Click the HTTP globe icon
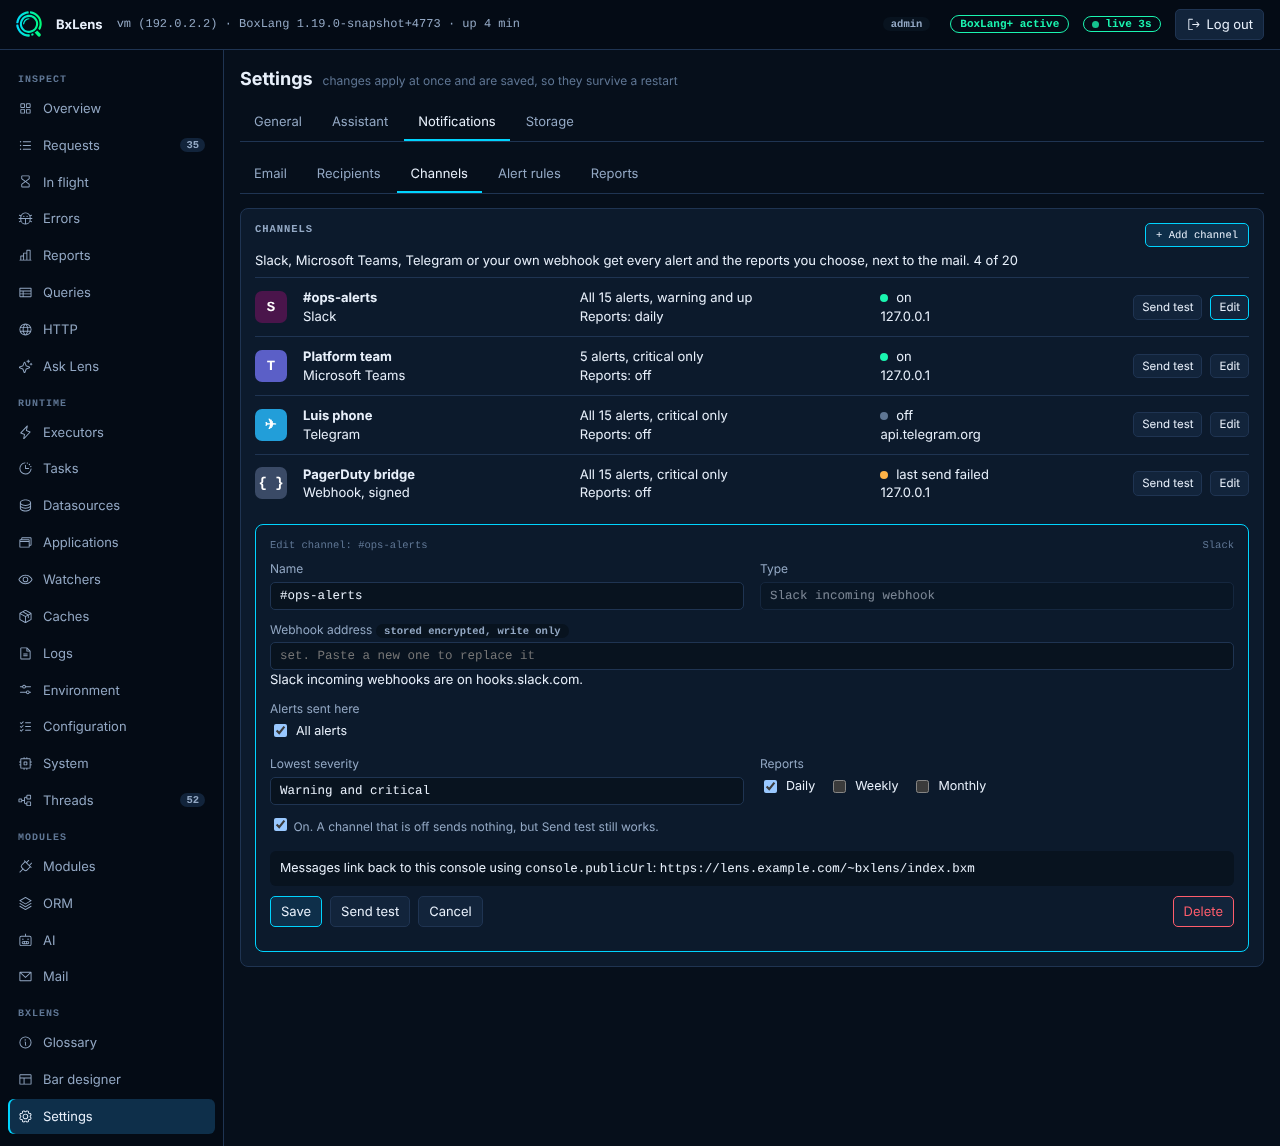Screen dimensions: 1280x1146 coord(26,329)
